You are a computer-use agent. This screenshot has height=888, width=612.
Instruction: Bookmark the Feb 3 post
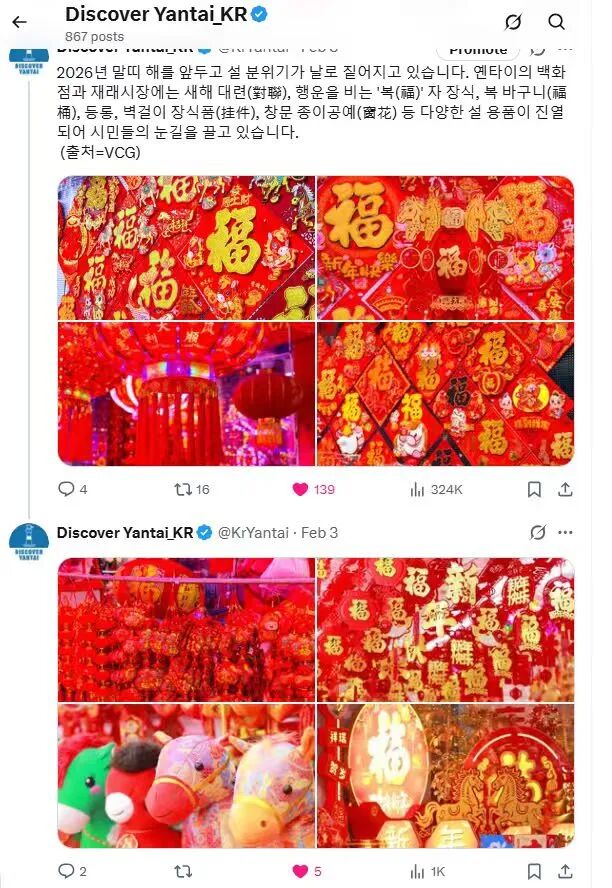point(534,871)
